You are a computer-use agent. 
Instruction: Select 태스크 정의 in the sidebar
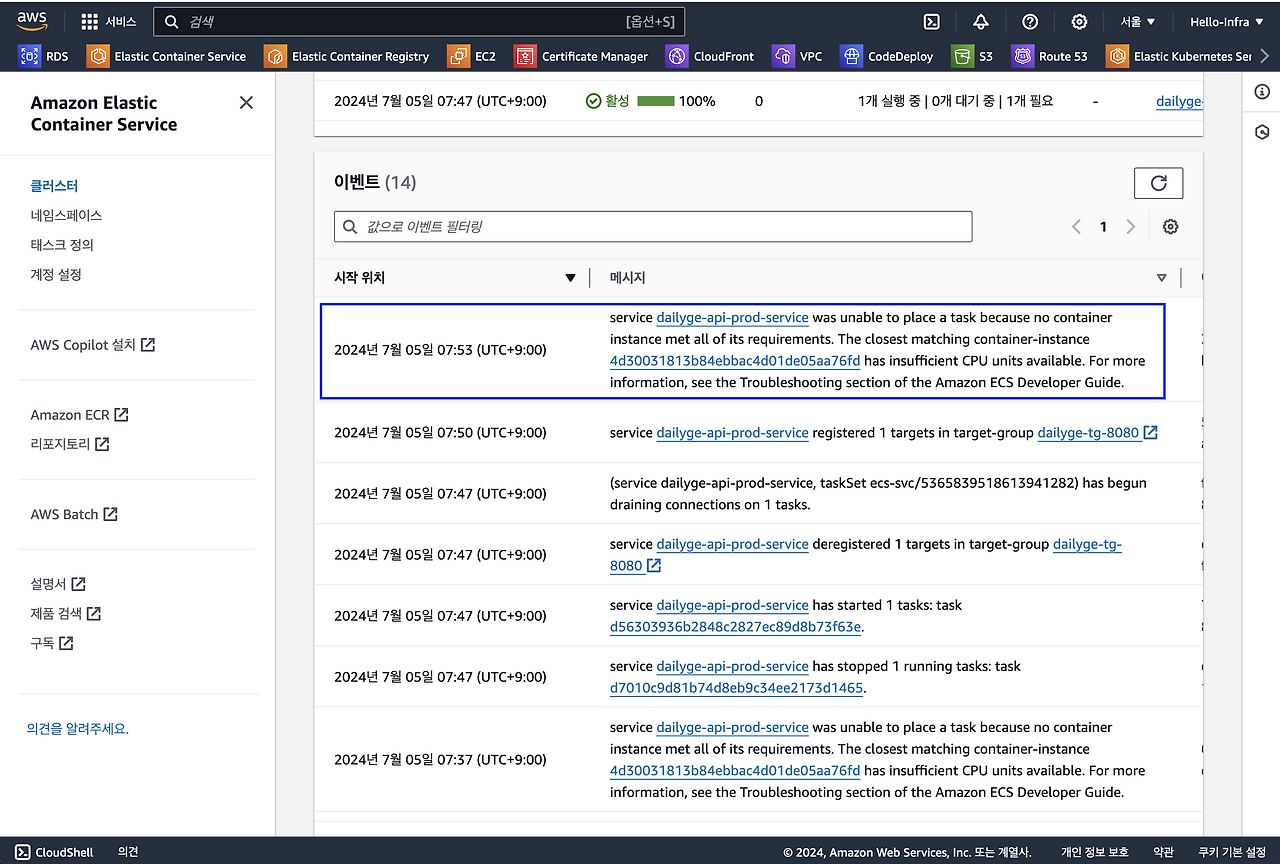[62, 244]
